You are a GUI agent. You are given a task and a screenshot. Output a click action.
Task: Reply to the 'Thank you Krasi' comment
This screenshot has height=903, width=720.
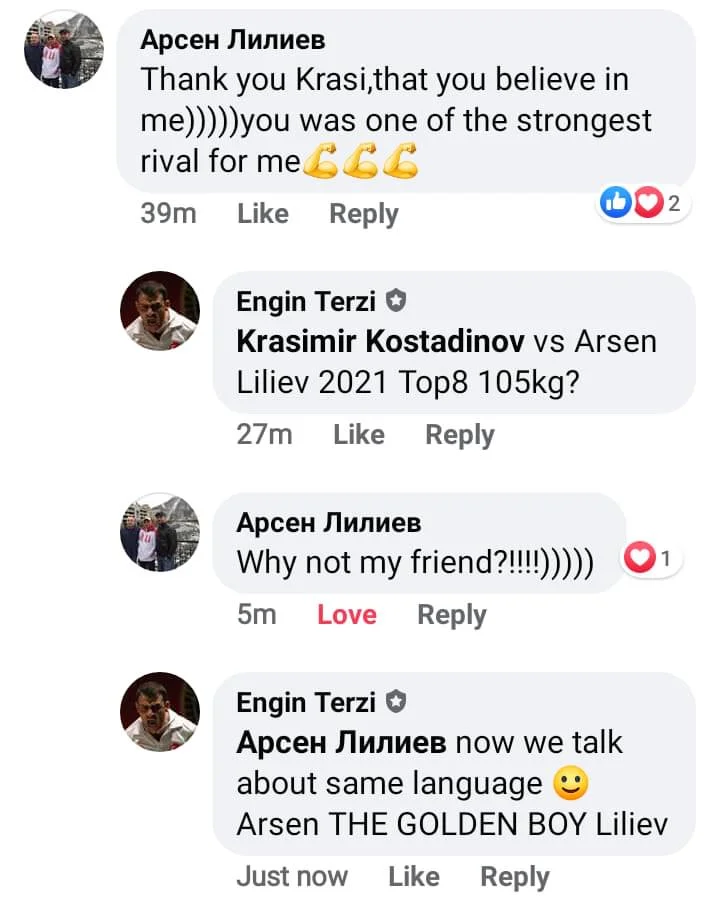click(364, 214)
